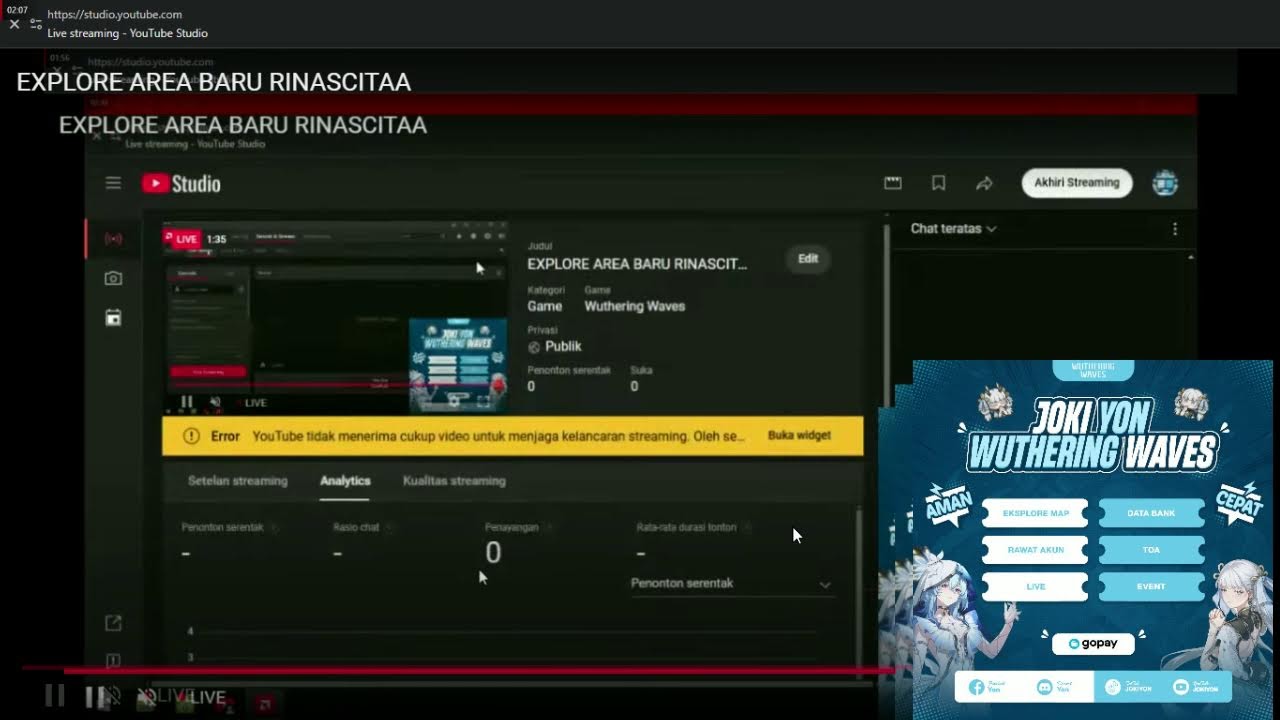Screen dimensions: 1280x720
Task: Click the share arrow icon in the header
Action: coord(984,183)
